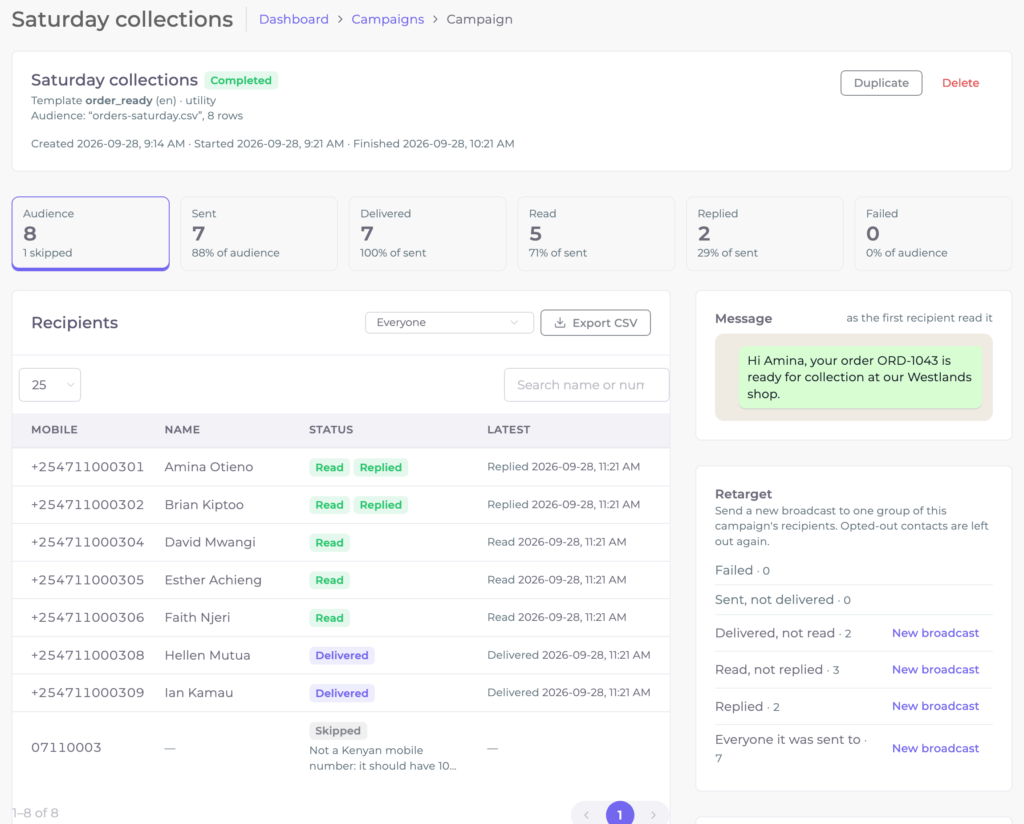Image resolution: width=1024 pixels, height=824 pixels.
Task: Select page 1 in pagination
Action: pyautogui.click(x=620, y=814)
